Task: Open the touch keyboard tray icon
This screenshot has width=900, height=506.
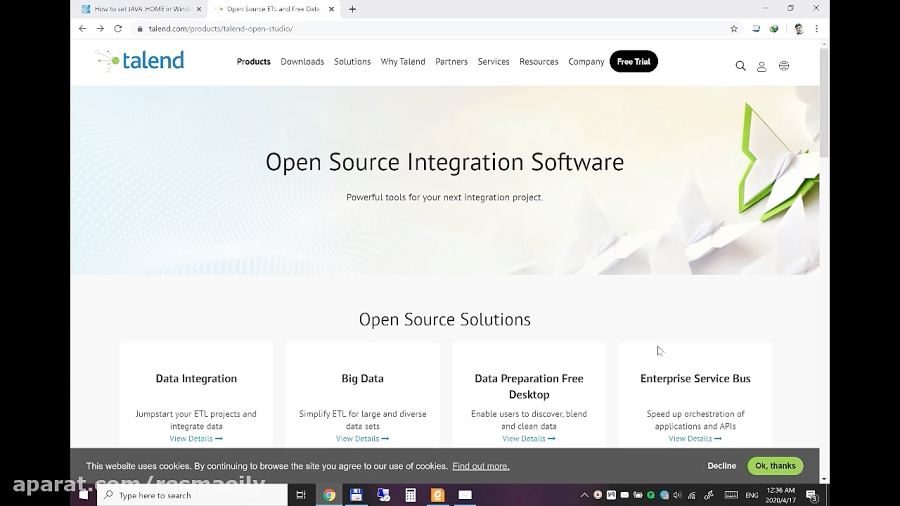Action: [x=731, y=495]
